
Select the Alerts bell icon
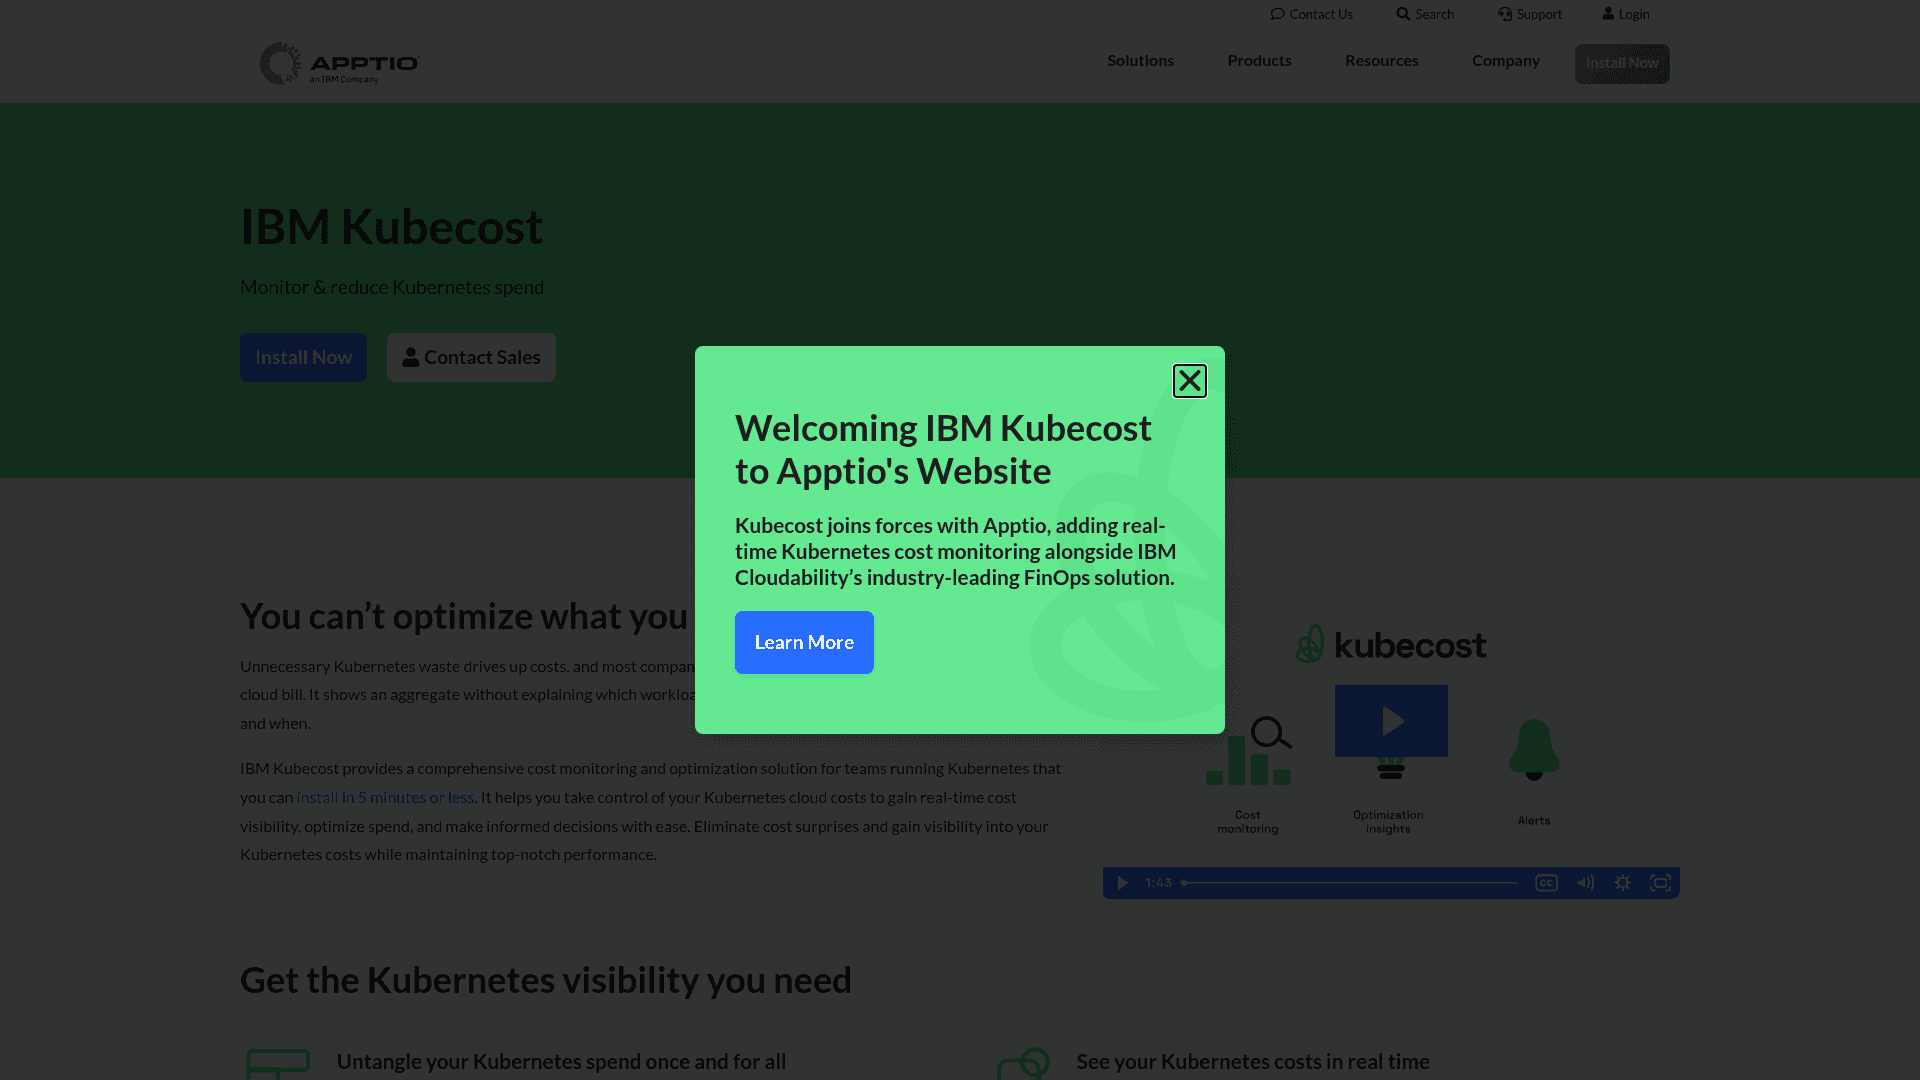click(1534, 748)
